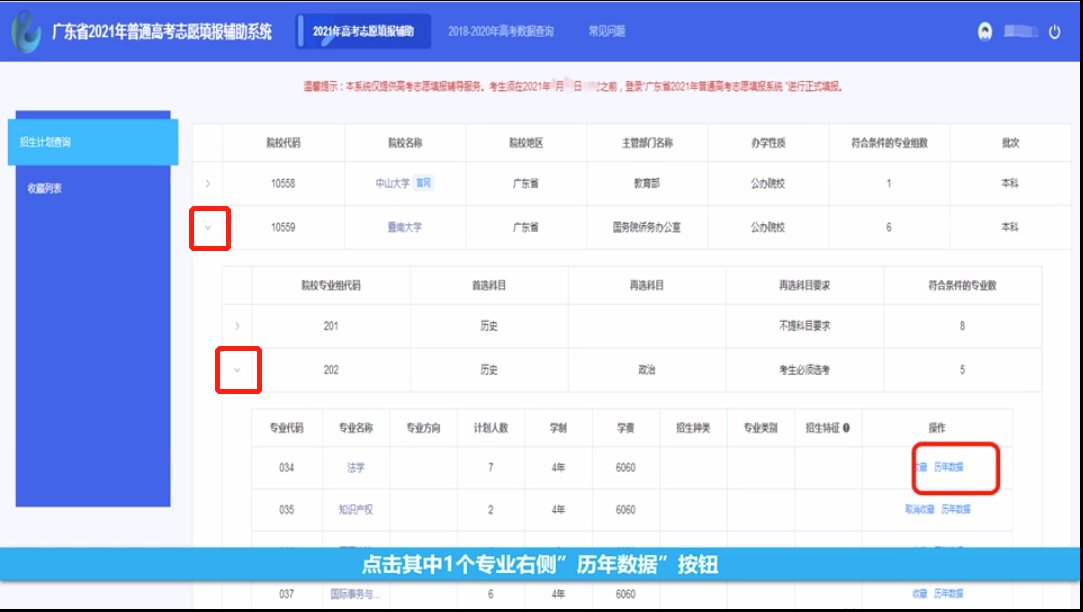Click 历年数据 for 法学 major
The image size is (1083, 612).
(x=950, y=468)
